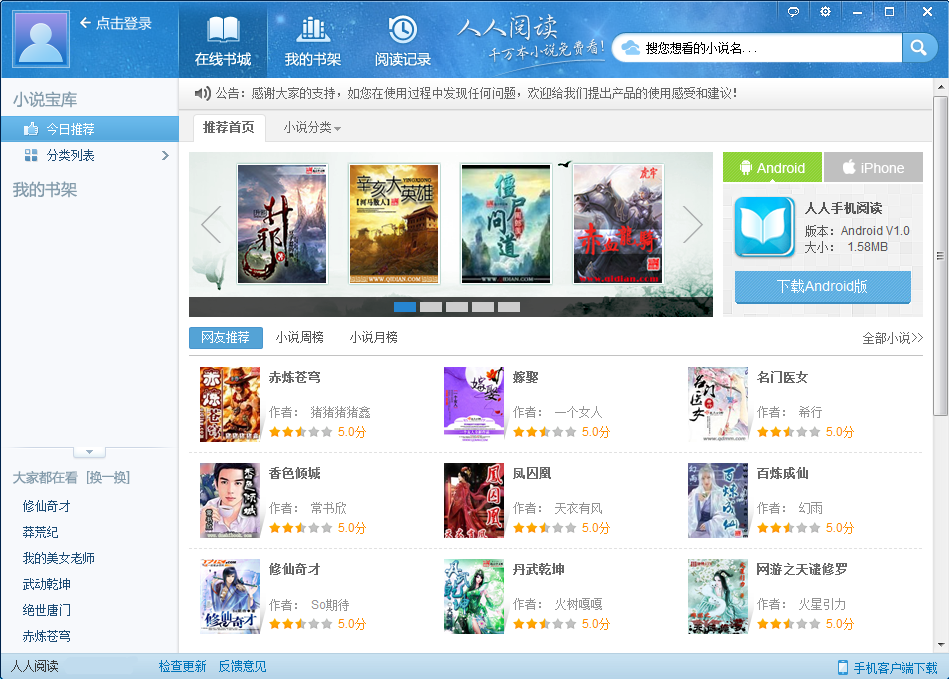This screenshot has height=679, width=949.
Task: Open the 小说分类 dropdown
Action: [x=310, y=128]
